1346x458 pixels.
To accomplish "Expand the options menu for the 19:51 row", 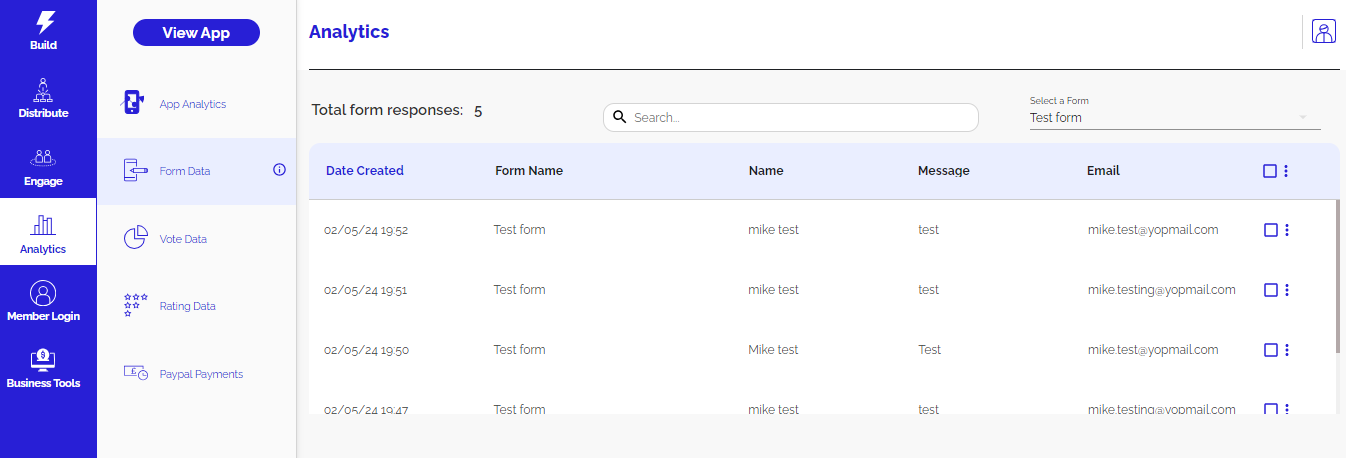I will point(1287,290).
